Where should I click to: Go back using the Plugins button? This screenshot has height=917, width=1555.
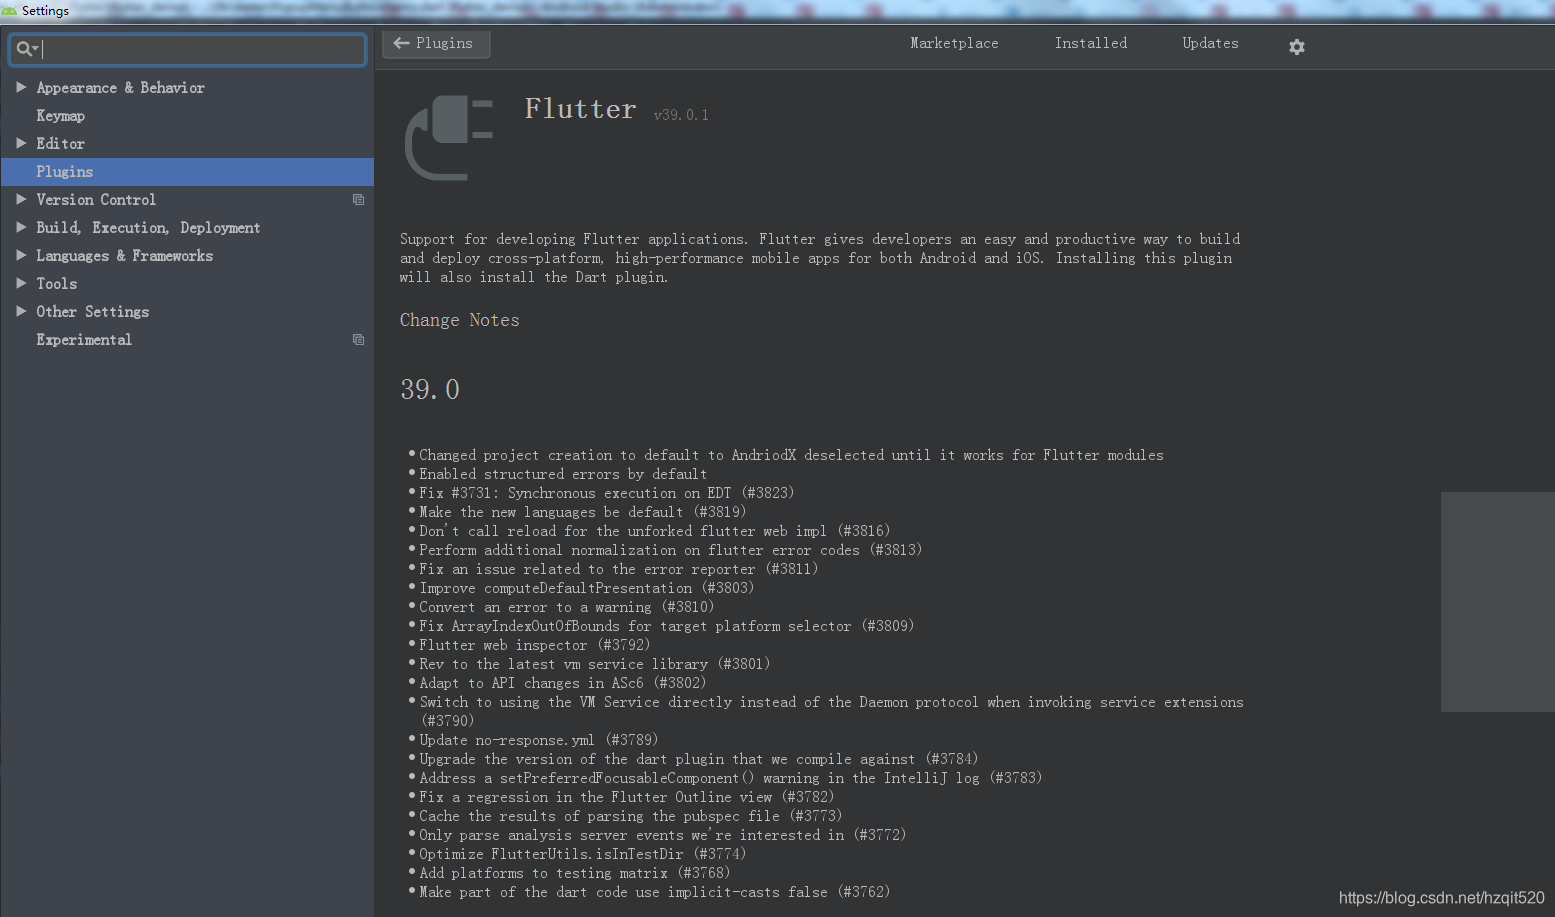[x=436, y=44]
